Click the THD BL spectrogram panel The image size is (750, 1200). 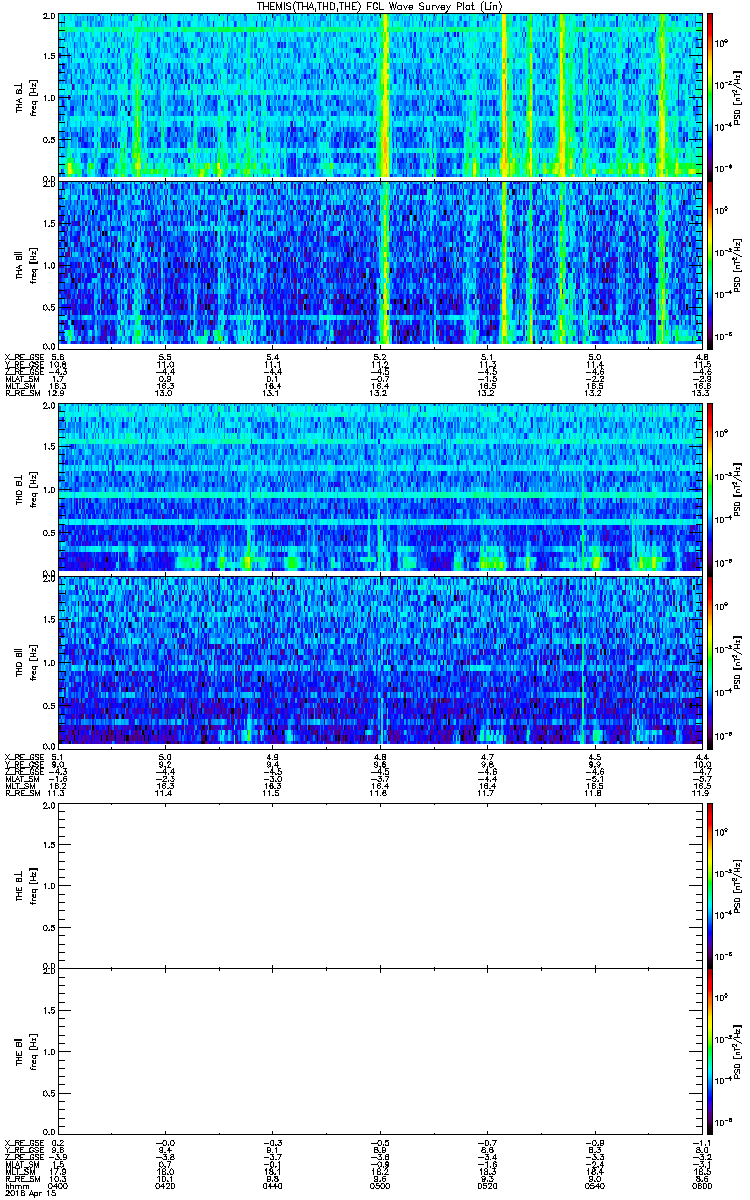[x=381, y=488]
